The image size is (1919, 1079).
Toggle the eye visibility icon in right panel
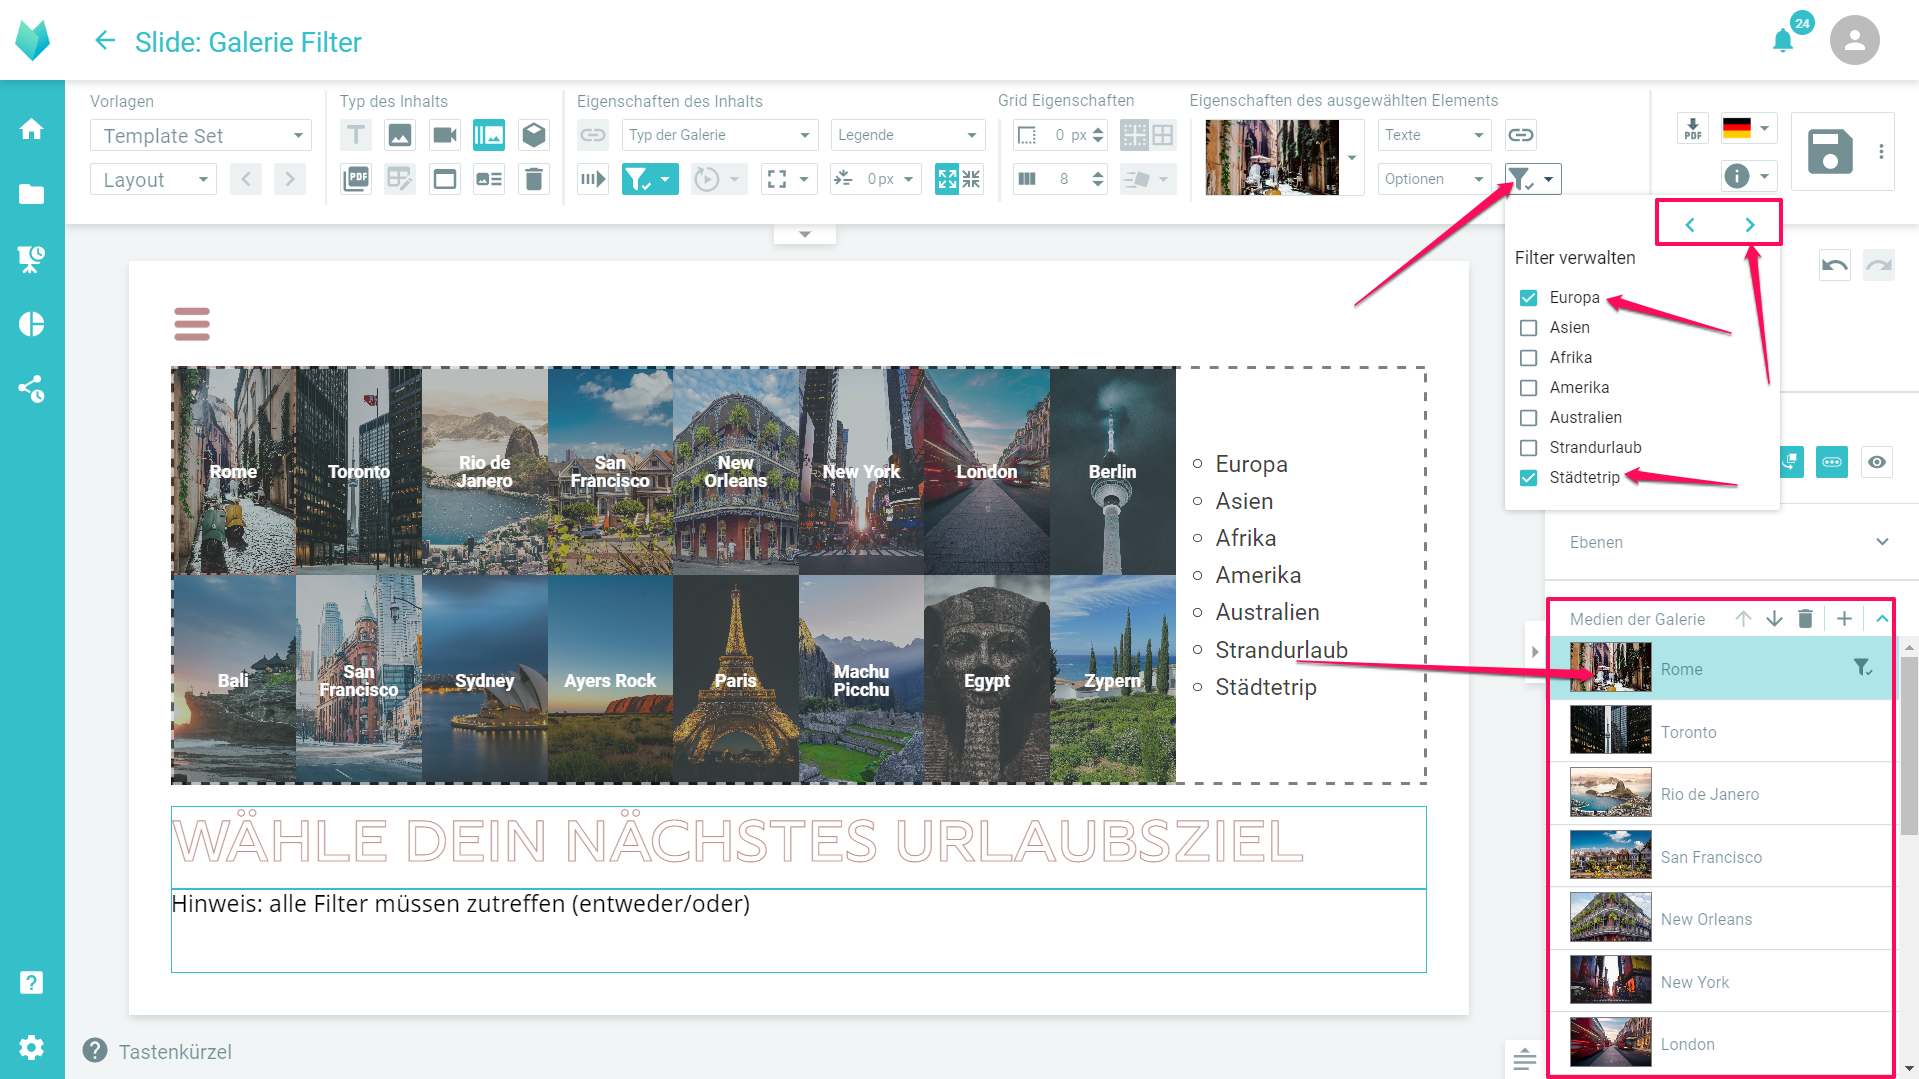point(1877,462)
